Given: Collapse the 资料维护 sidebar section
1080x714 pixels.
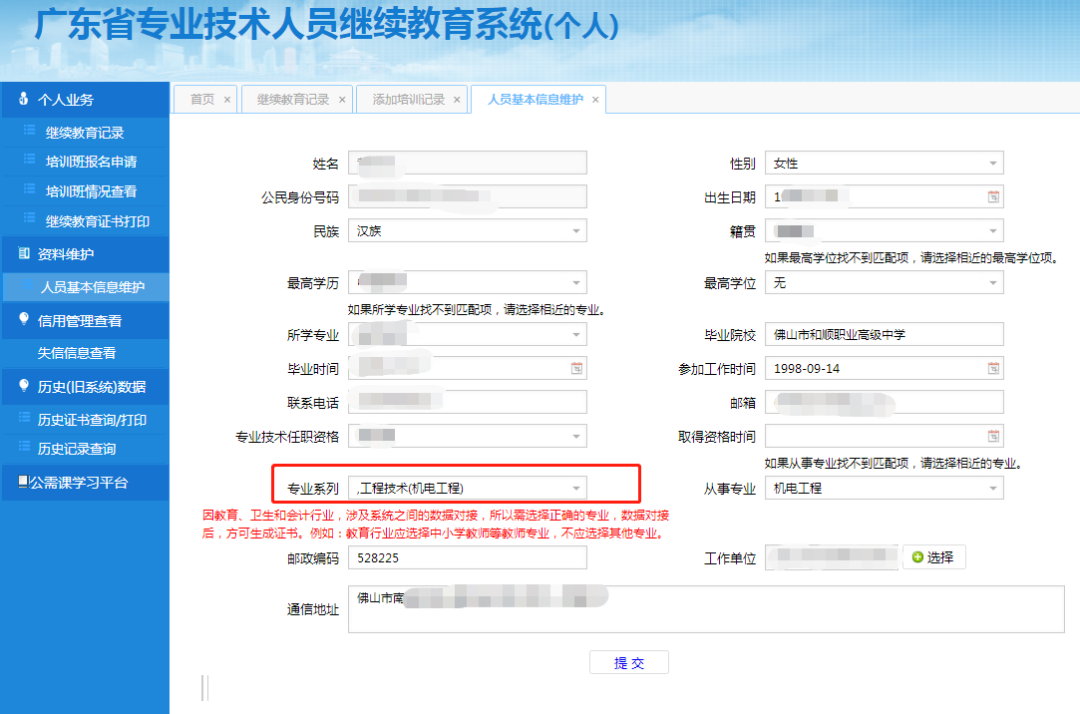Looking at the screenshot, I should (x=85, y=254).
